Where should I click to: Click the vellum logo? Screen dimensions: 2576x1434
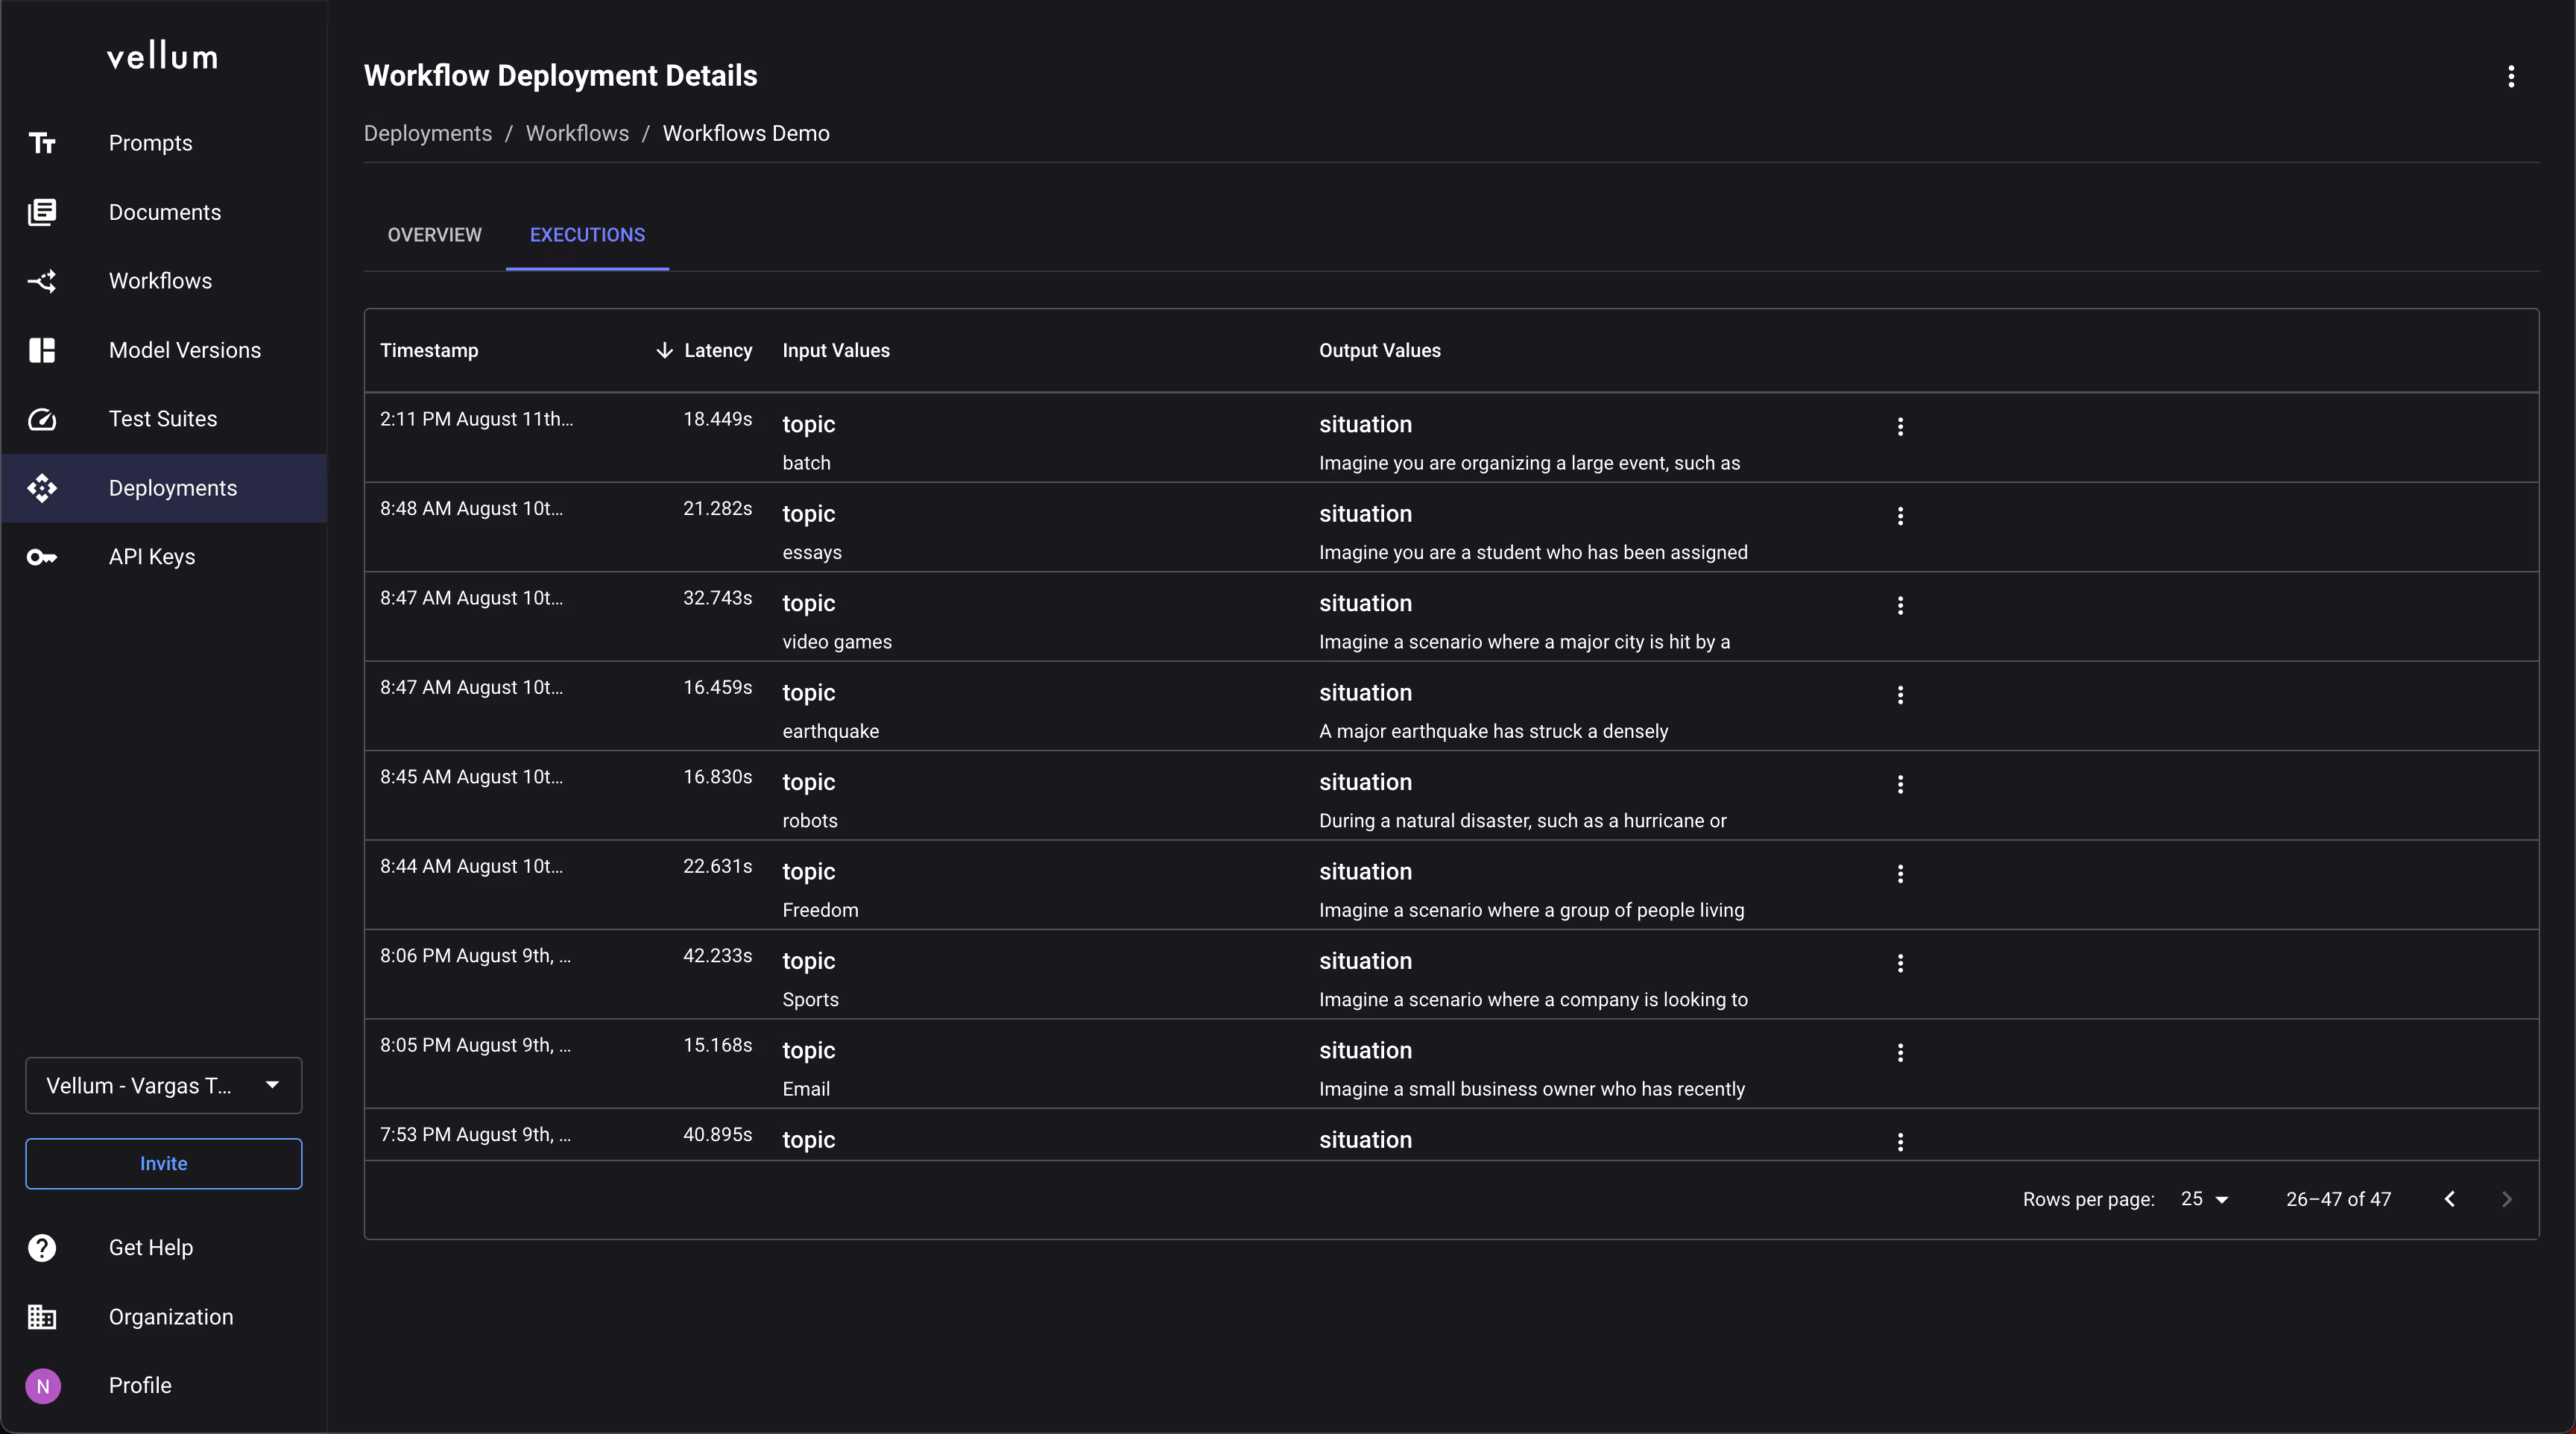coord(163,57)
